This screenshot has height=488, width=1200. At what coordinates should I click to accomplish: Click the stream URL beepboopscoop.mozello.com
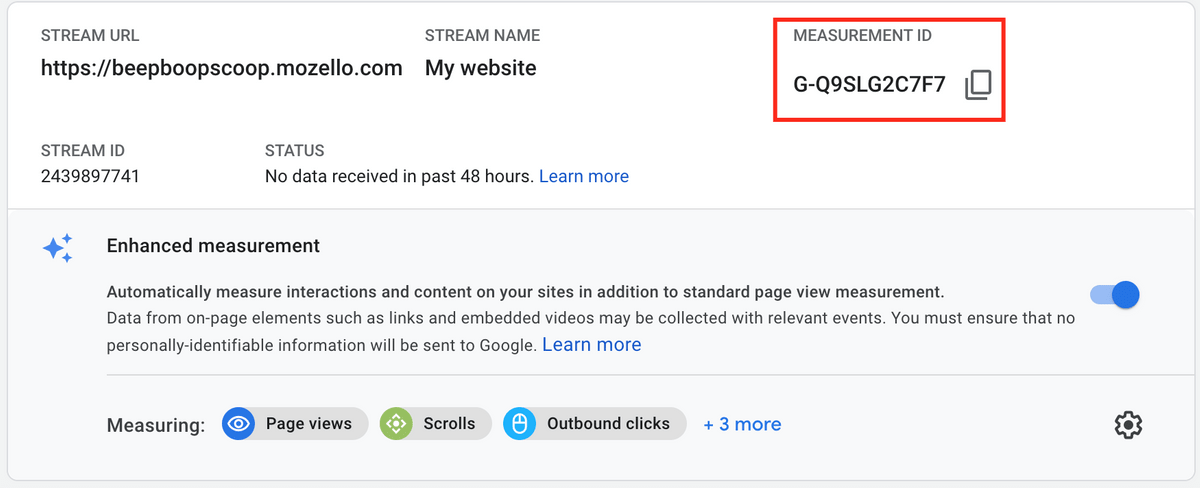(x=222, y=68)
